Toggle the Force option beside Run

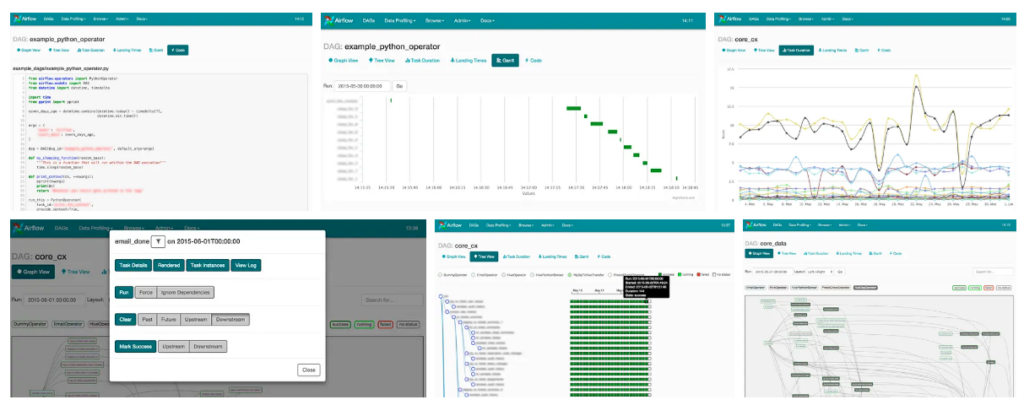coord(146,292)
